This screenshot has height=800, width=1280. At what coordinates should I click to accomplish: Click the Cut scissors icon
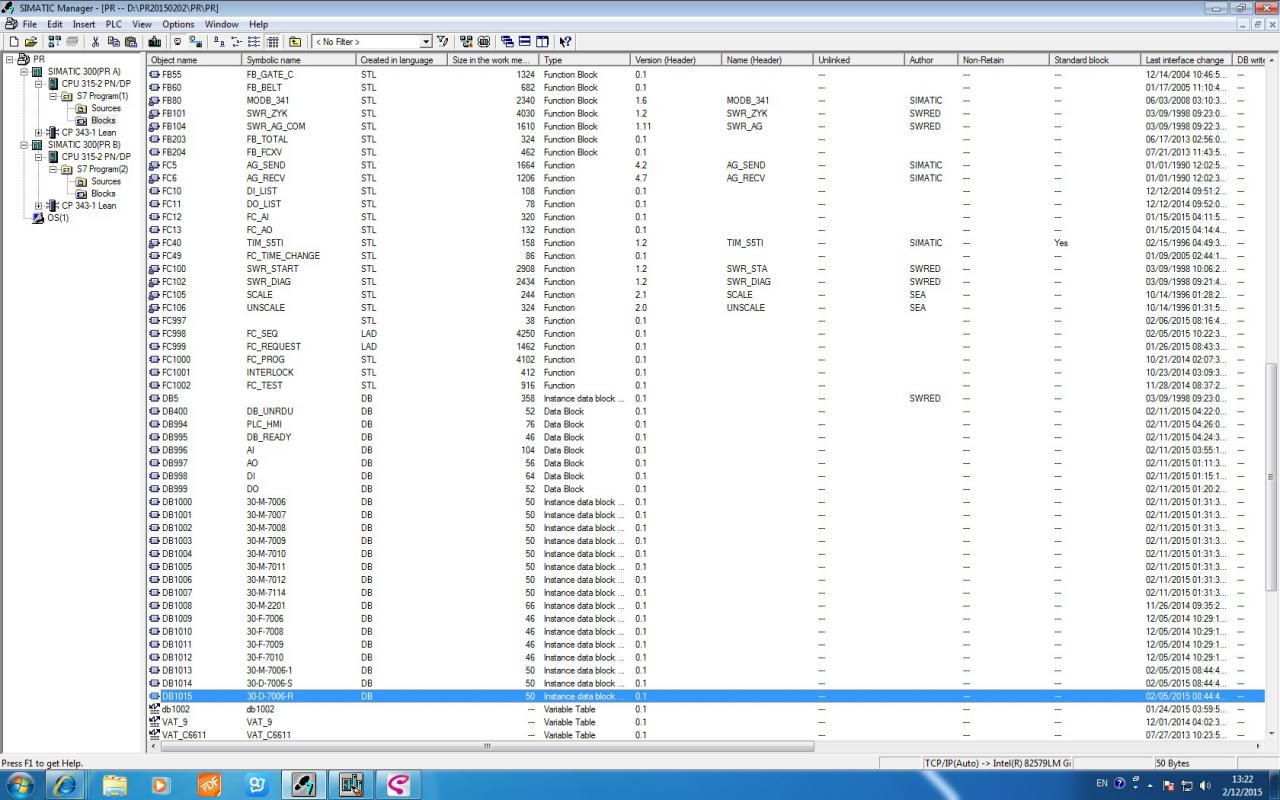96,42
